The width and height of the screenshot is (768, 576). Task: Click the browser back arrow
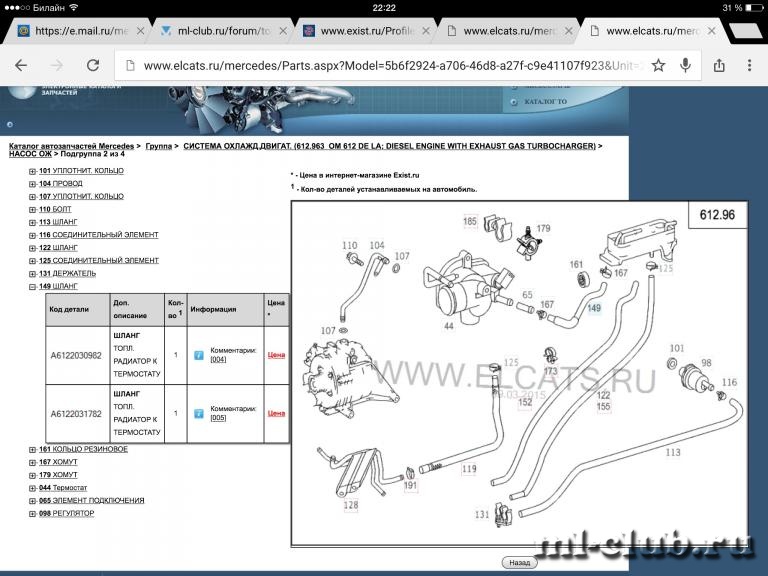tap(21, 65)
